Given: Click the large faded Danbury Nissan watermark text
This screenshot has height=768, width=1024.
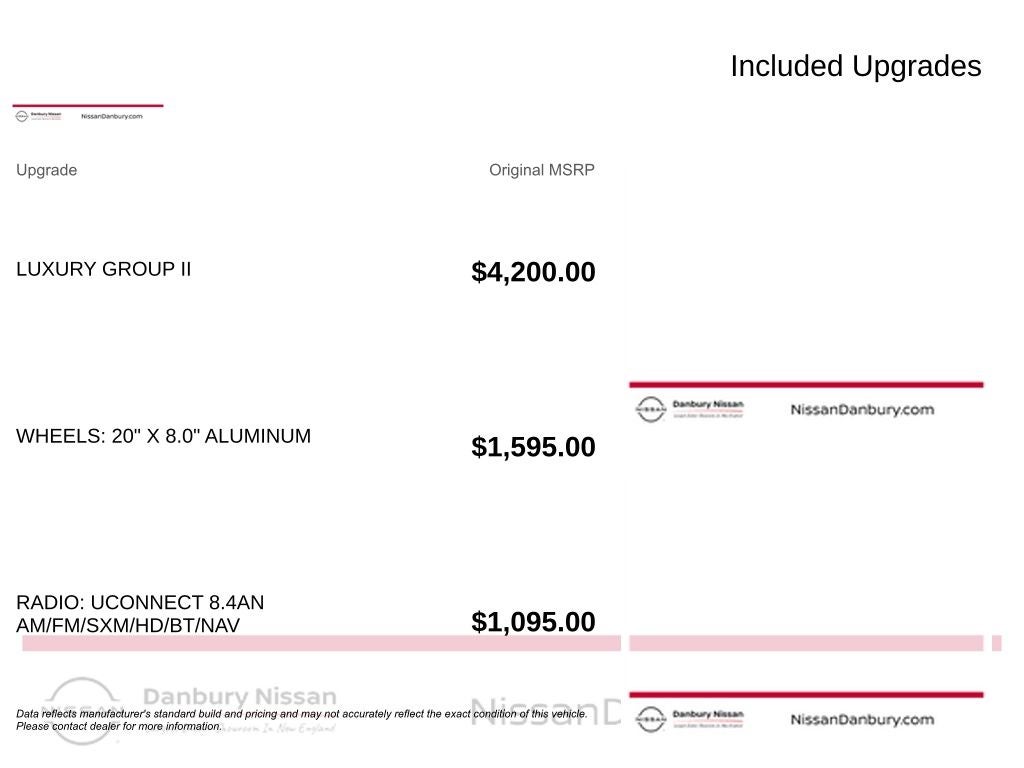Looking at the screenshot, I should [x=240, y=697].
